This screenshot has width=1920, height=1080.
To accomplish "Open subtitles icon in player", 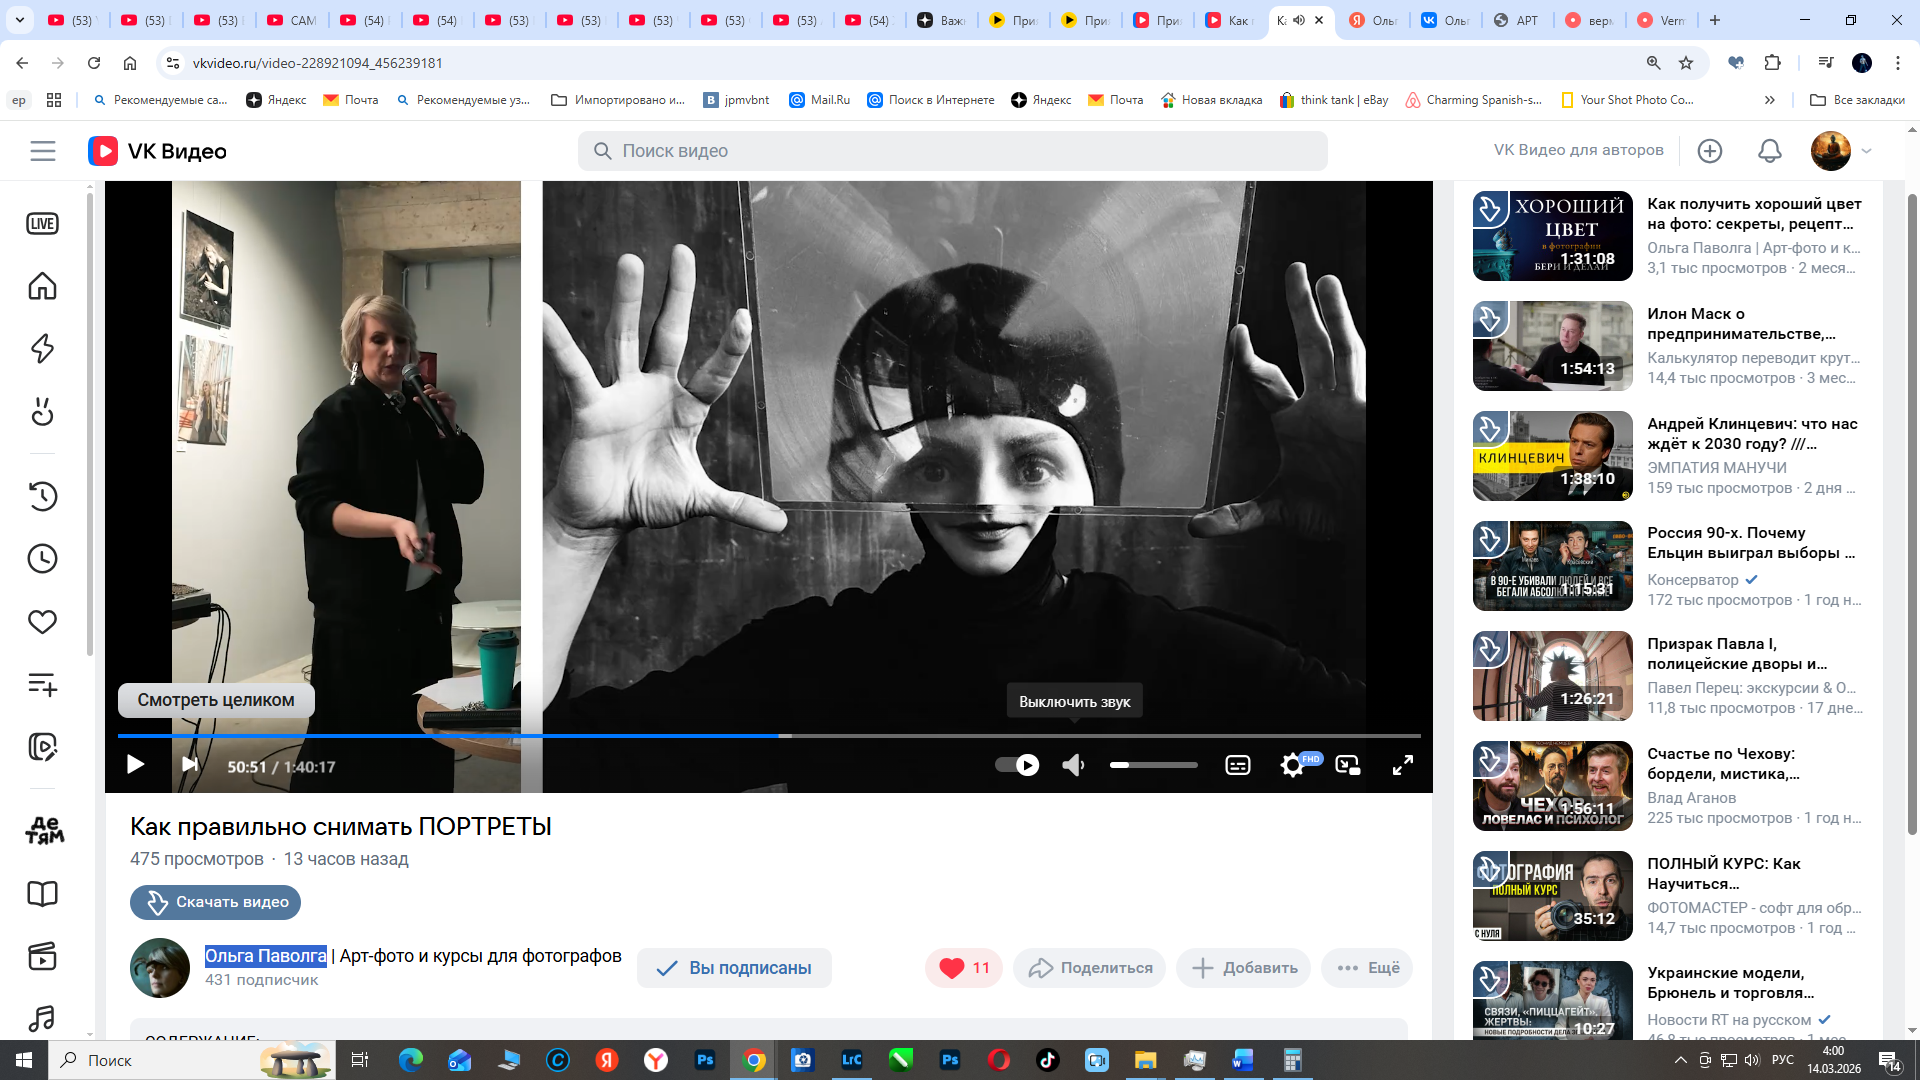I will click(1237, 765).
